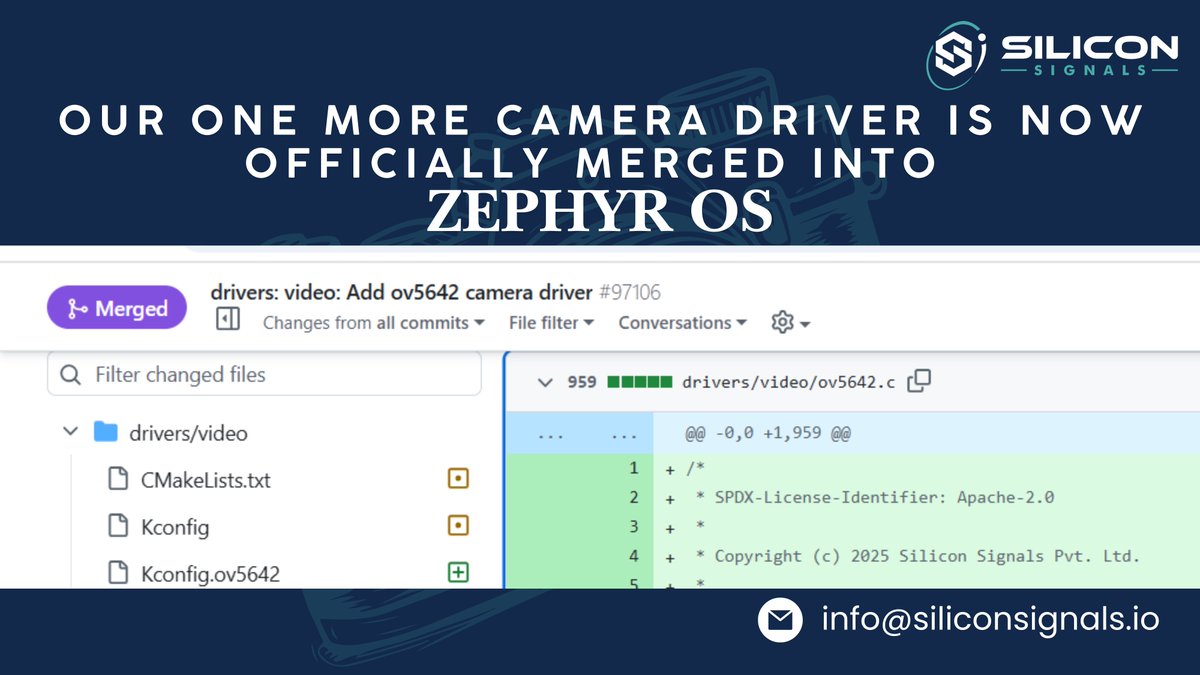Click the modified-file indicator beside Kconfig

(457, 525)
